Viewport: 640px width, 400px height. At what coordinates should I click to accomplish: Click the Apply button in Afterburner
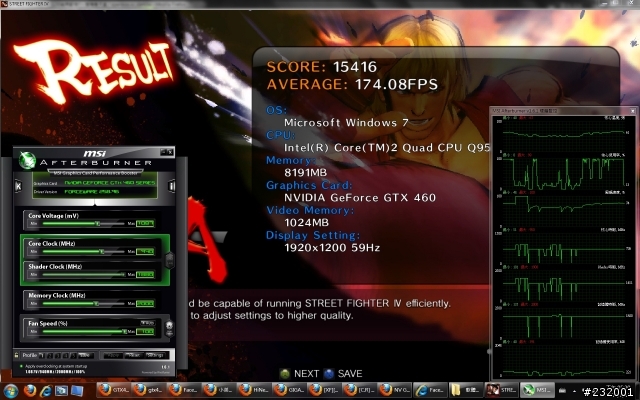113,356
